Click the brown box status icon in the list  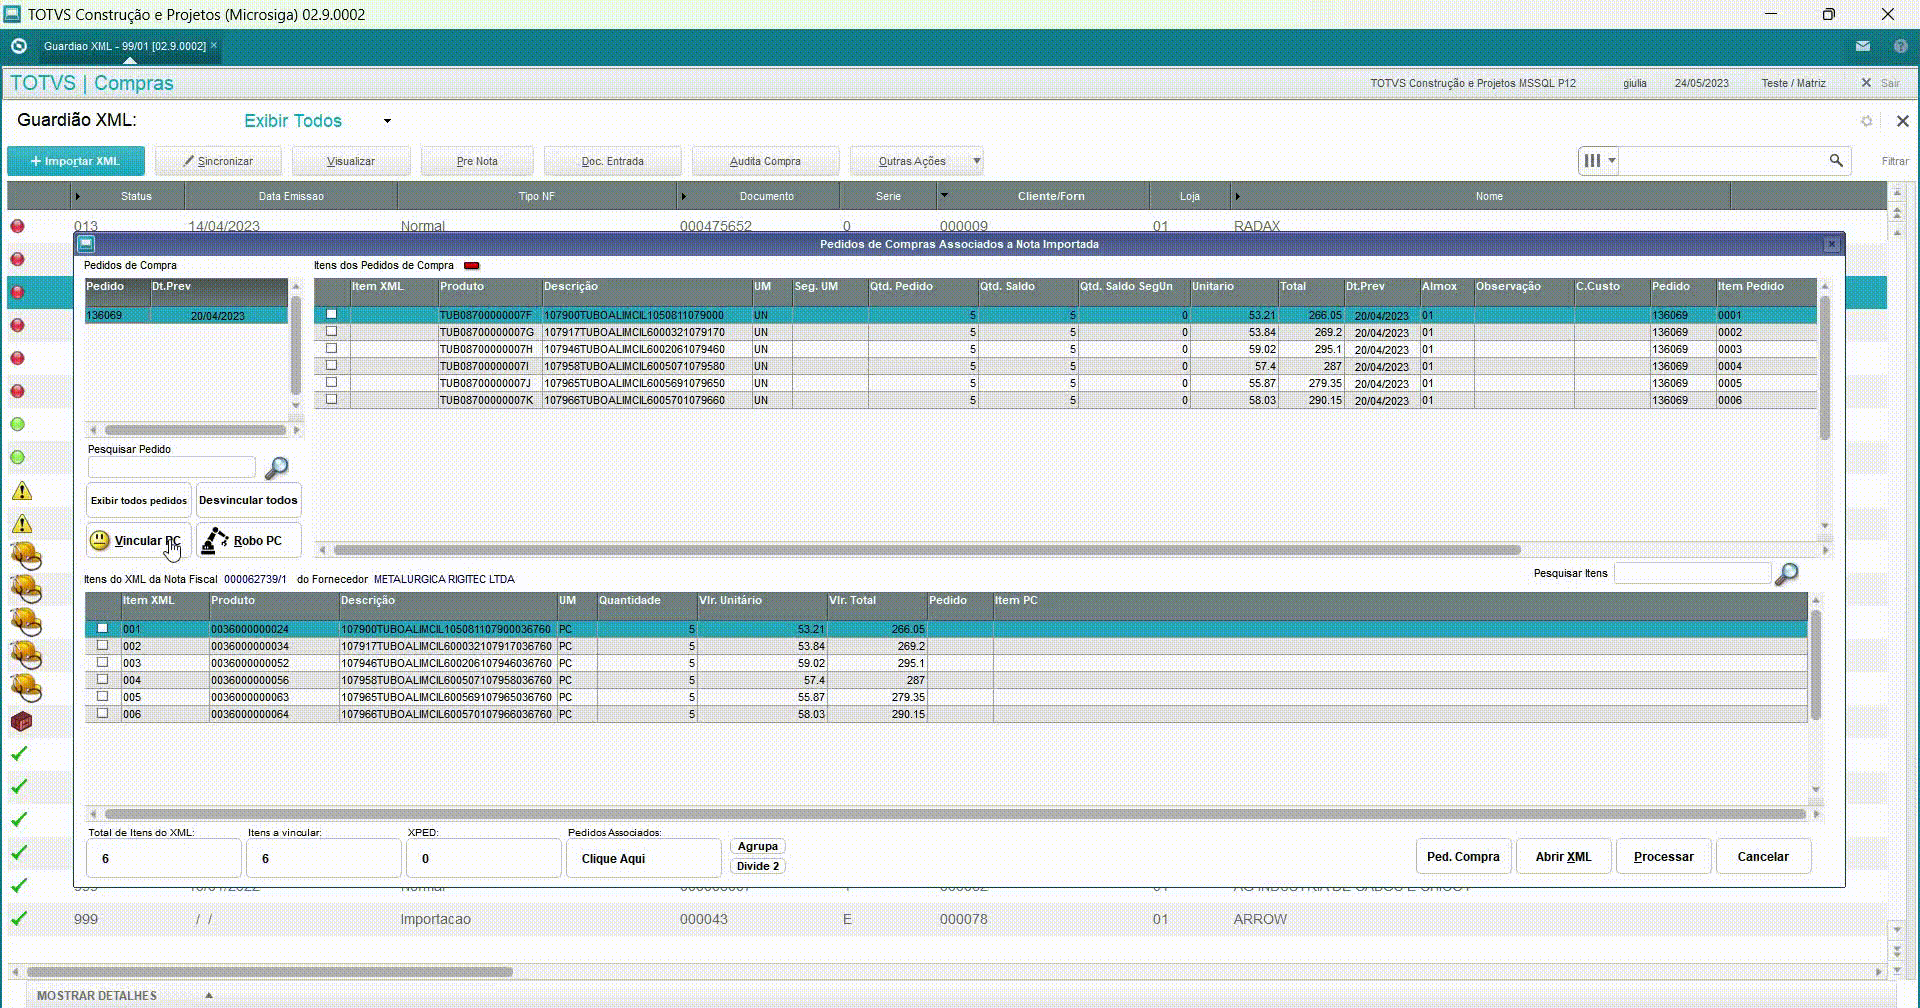(x=21, y=721)
